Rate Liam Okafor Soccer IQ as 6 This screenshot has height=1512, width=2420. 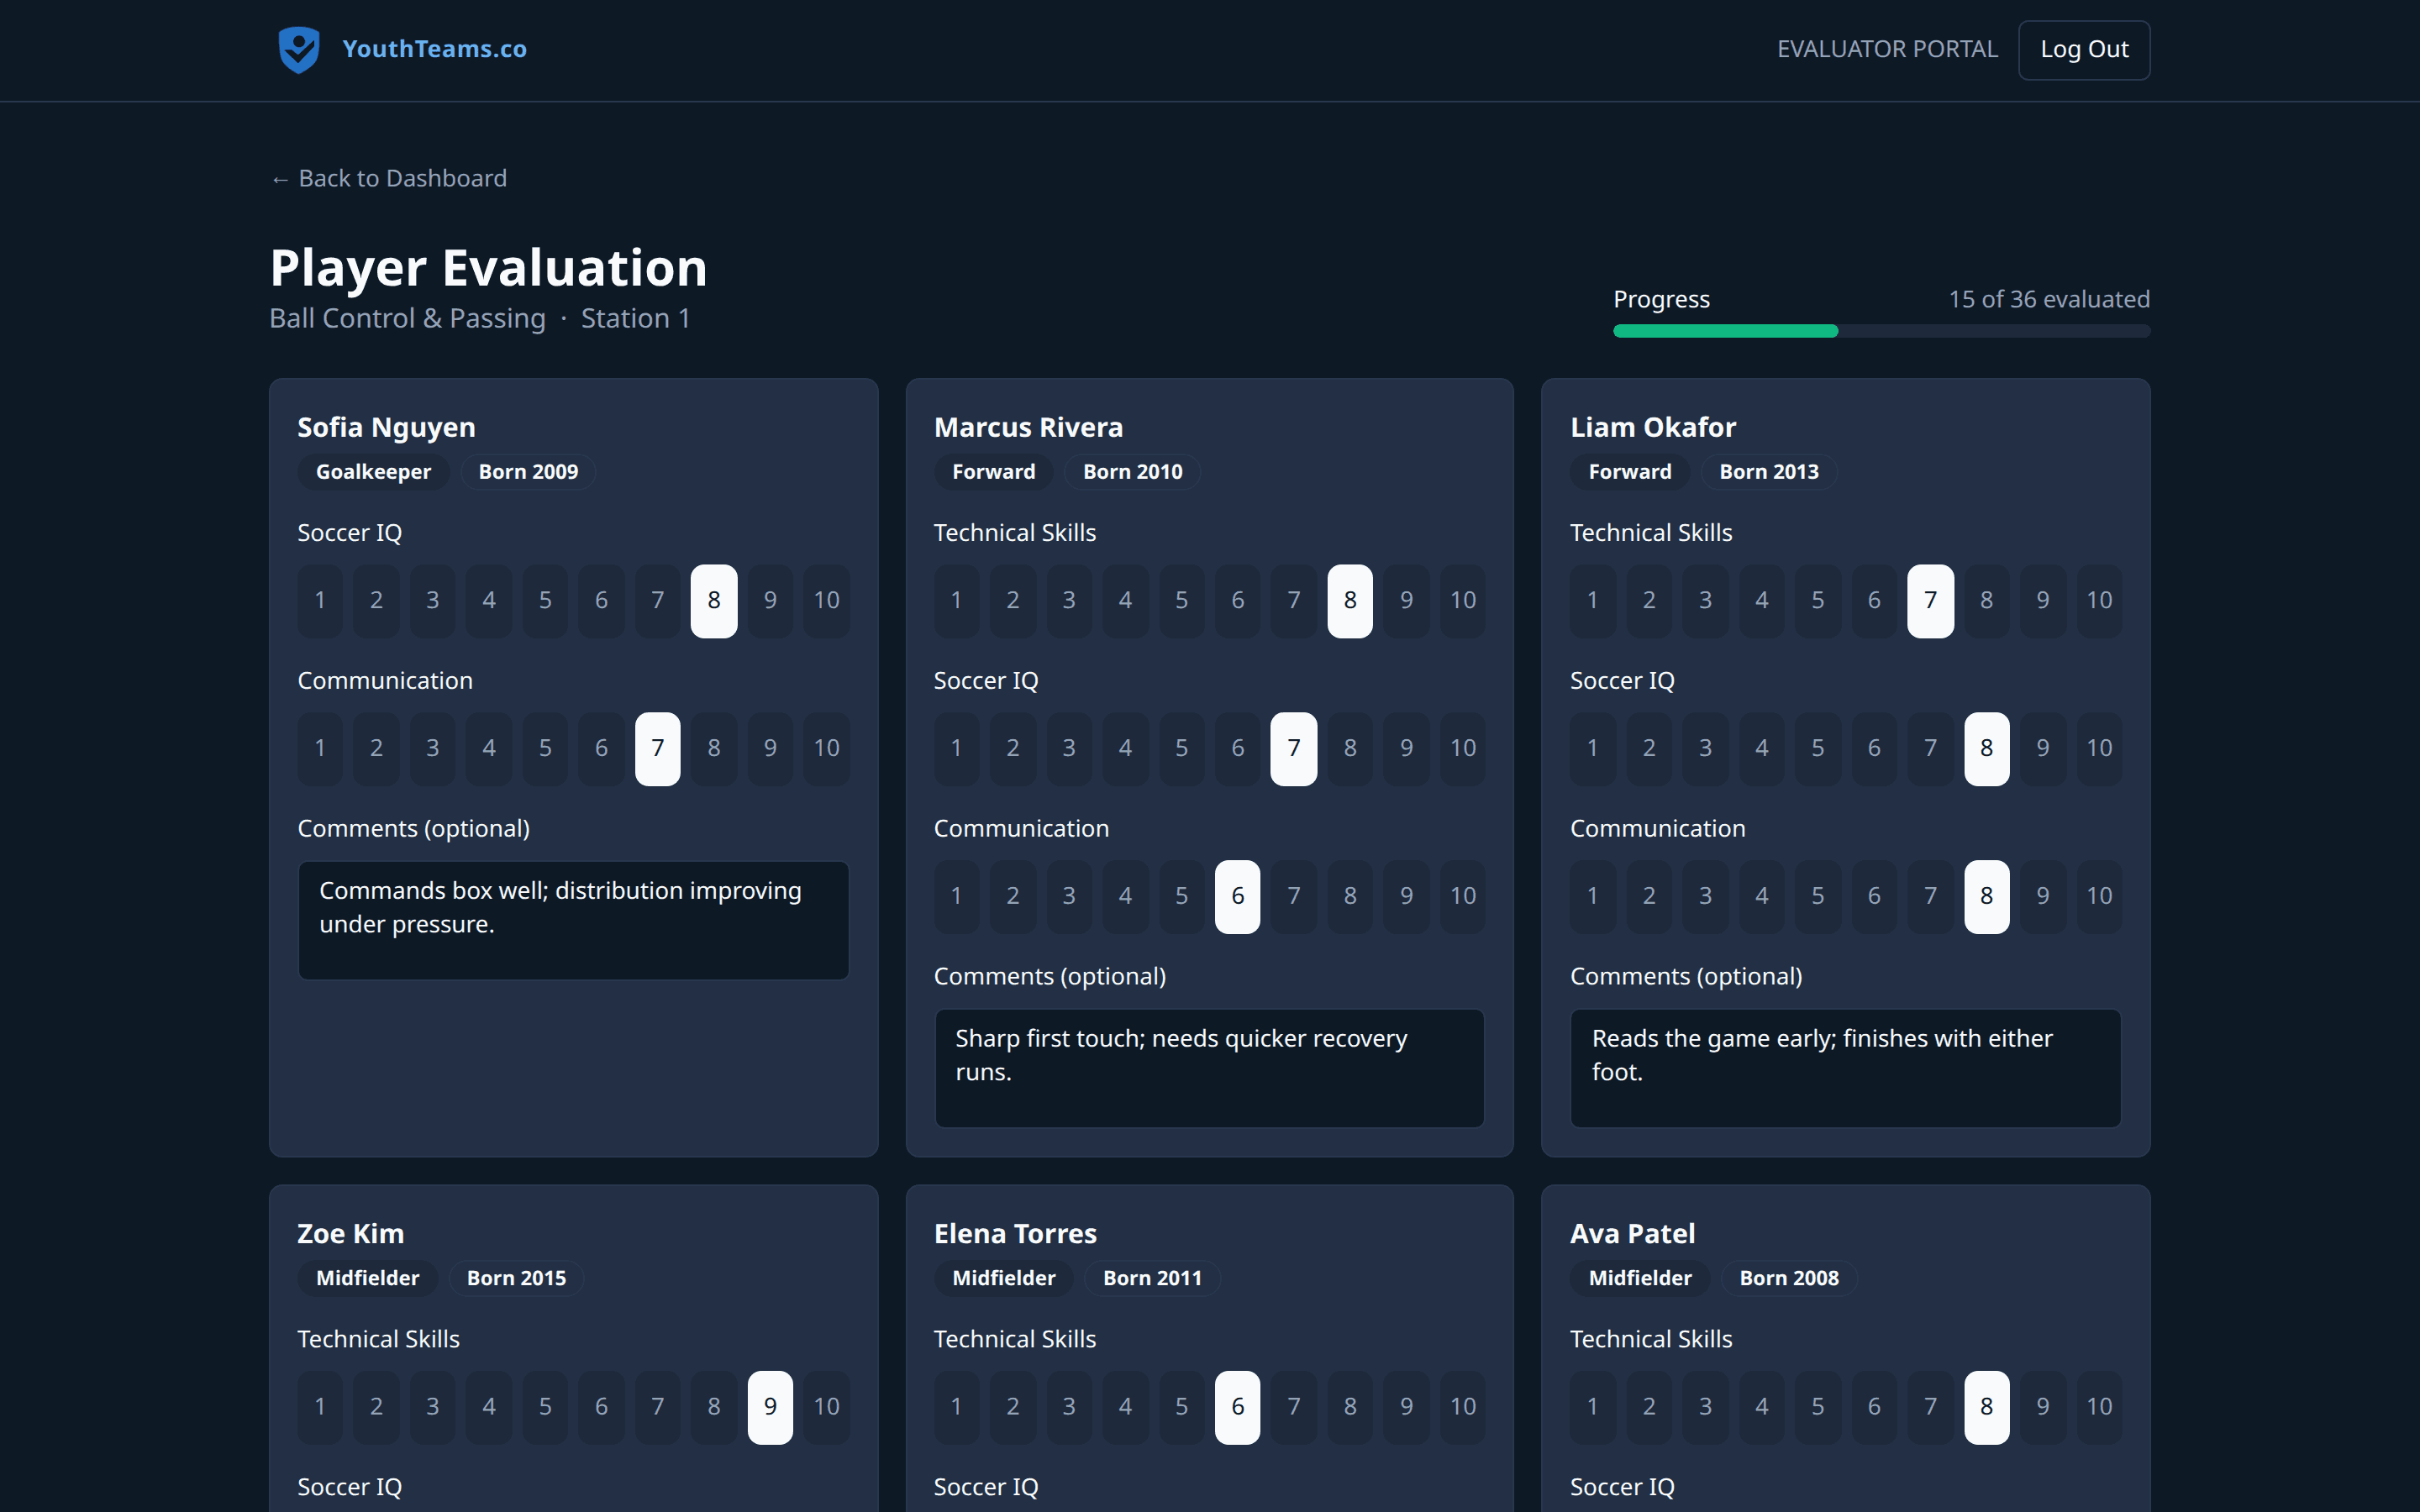pos(1874,749)
